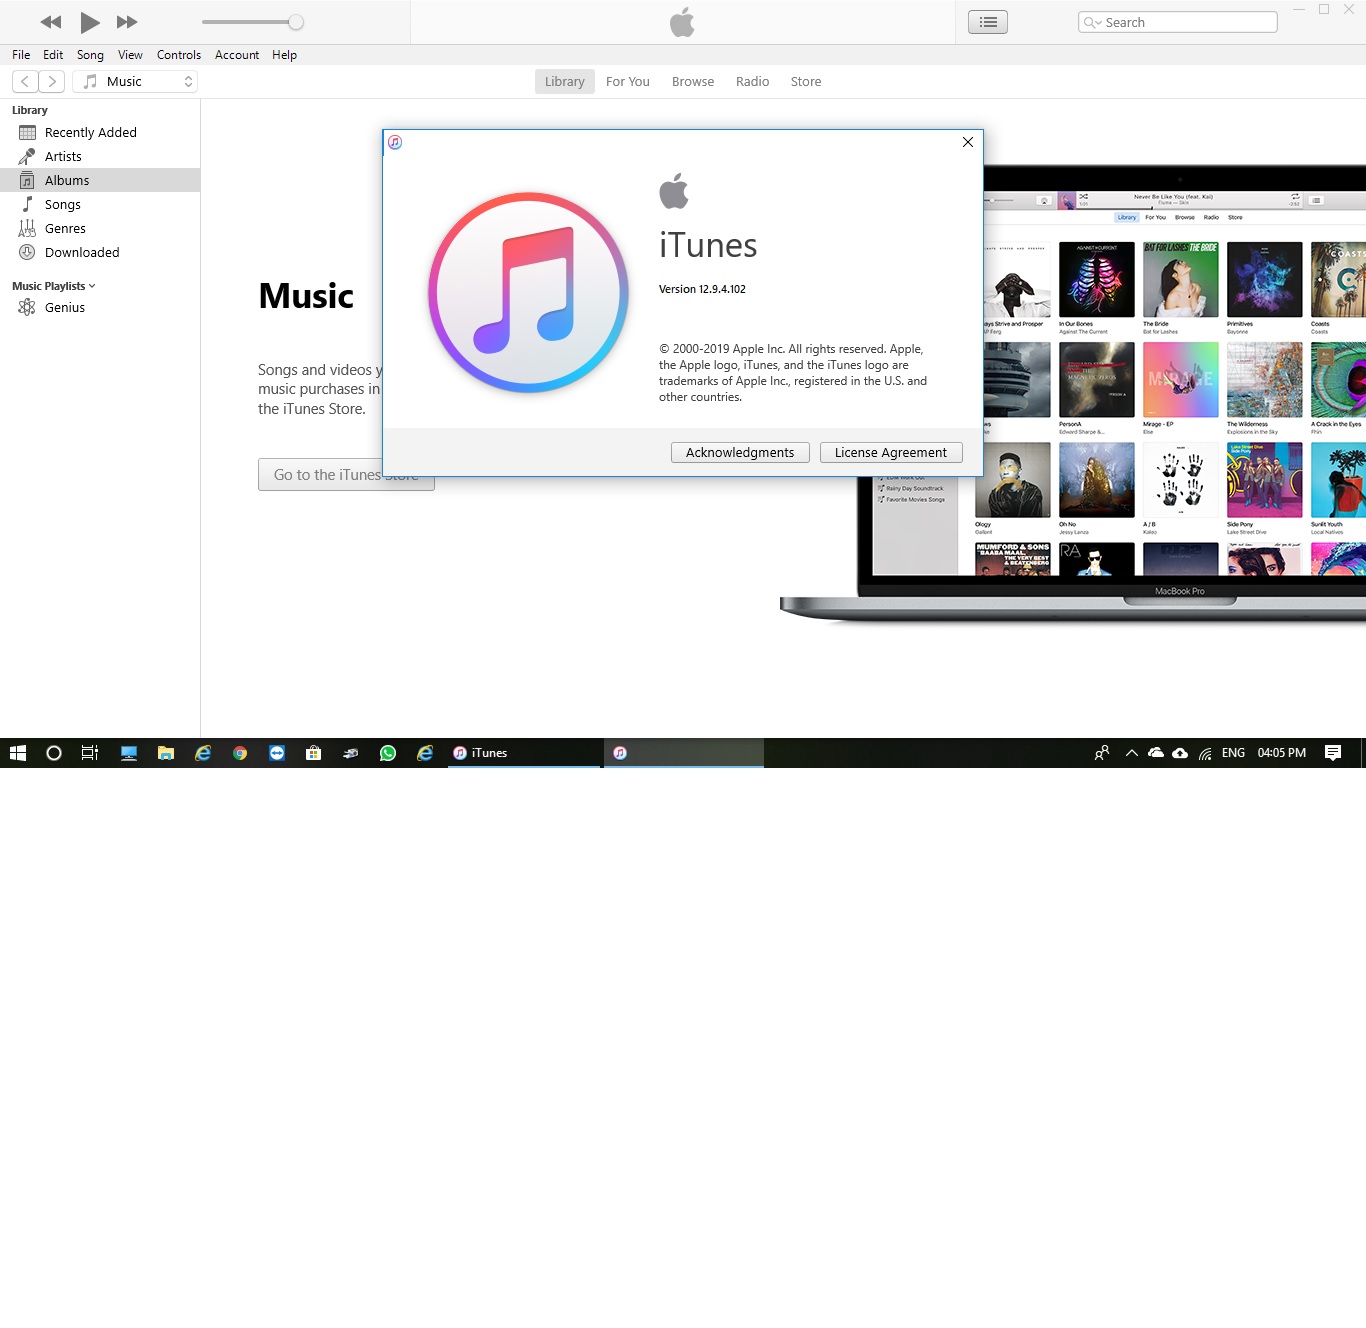Click the play button
Image resolution: width=1366 pixels, height=1328 pixels.
[x=90, y=22]
